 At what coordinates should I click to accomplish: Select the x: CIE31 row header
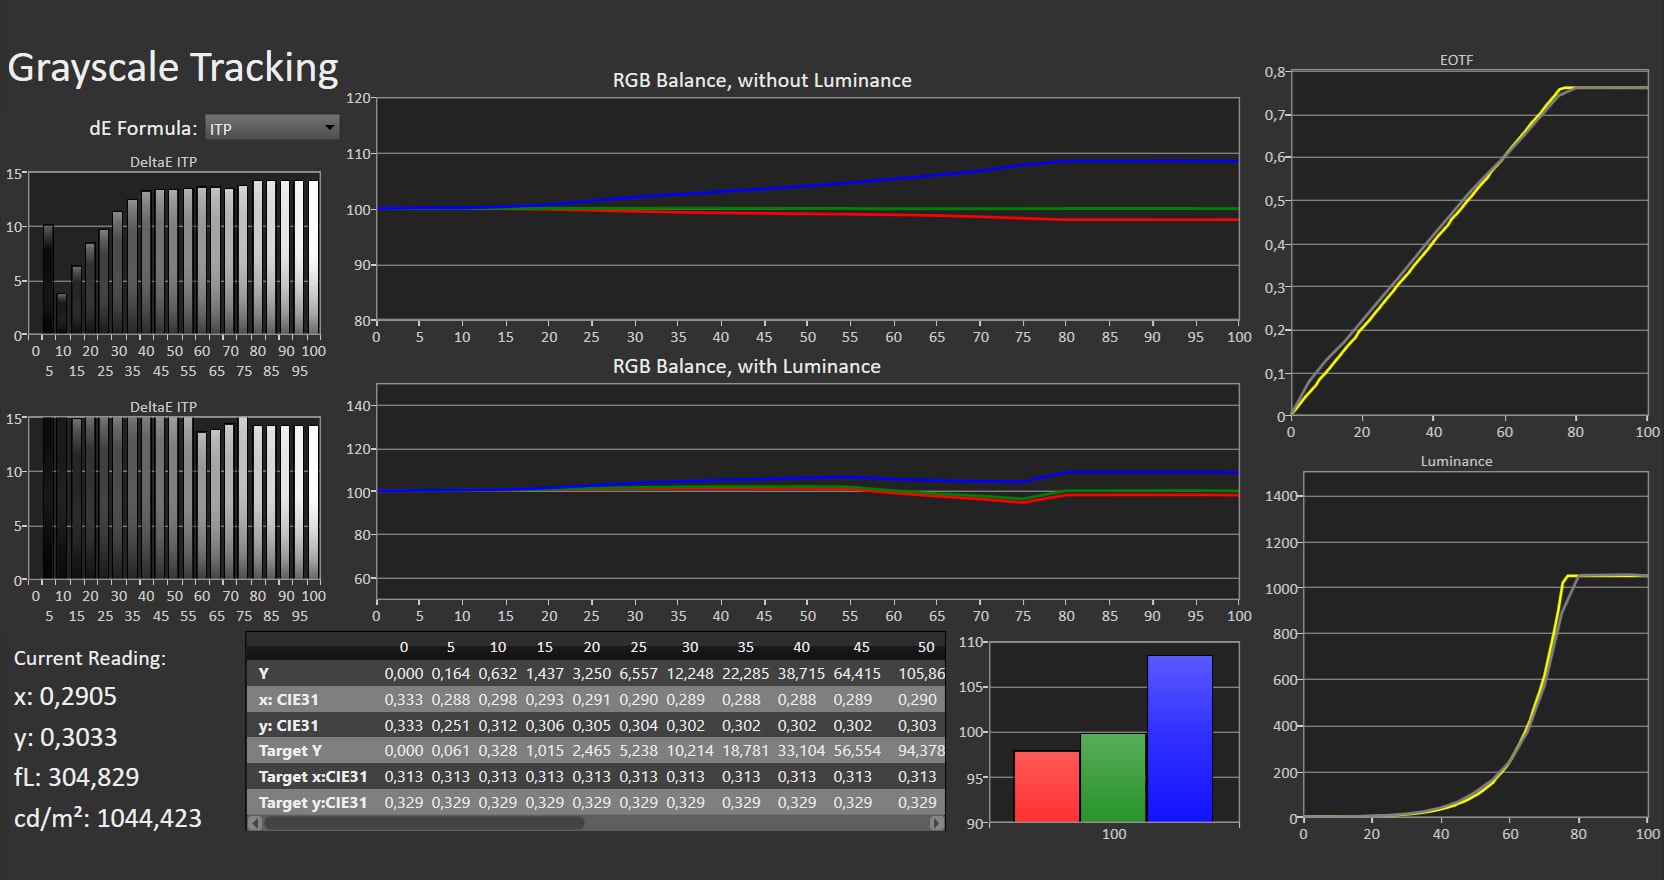[288, 700]
